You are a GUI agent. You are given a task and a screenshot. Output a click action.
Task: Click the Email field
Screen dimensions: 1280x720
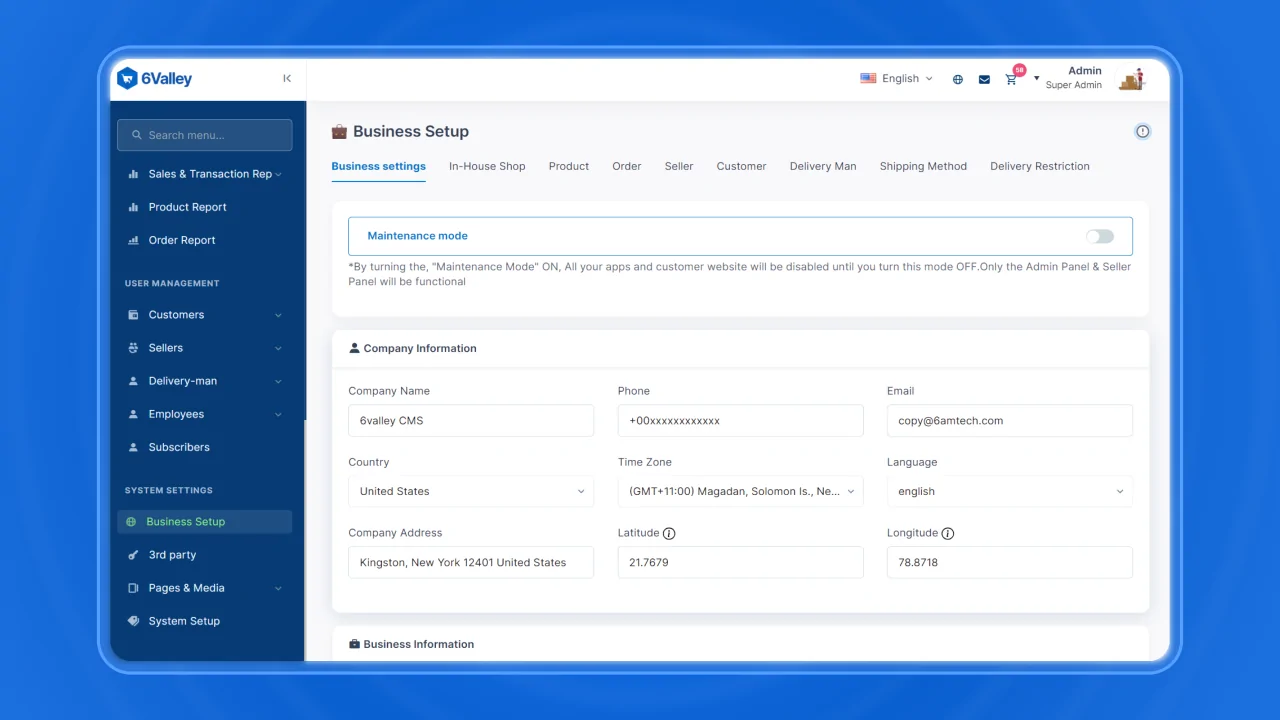coord(1010,421)
